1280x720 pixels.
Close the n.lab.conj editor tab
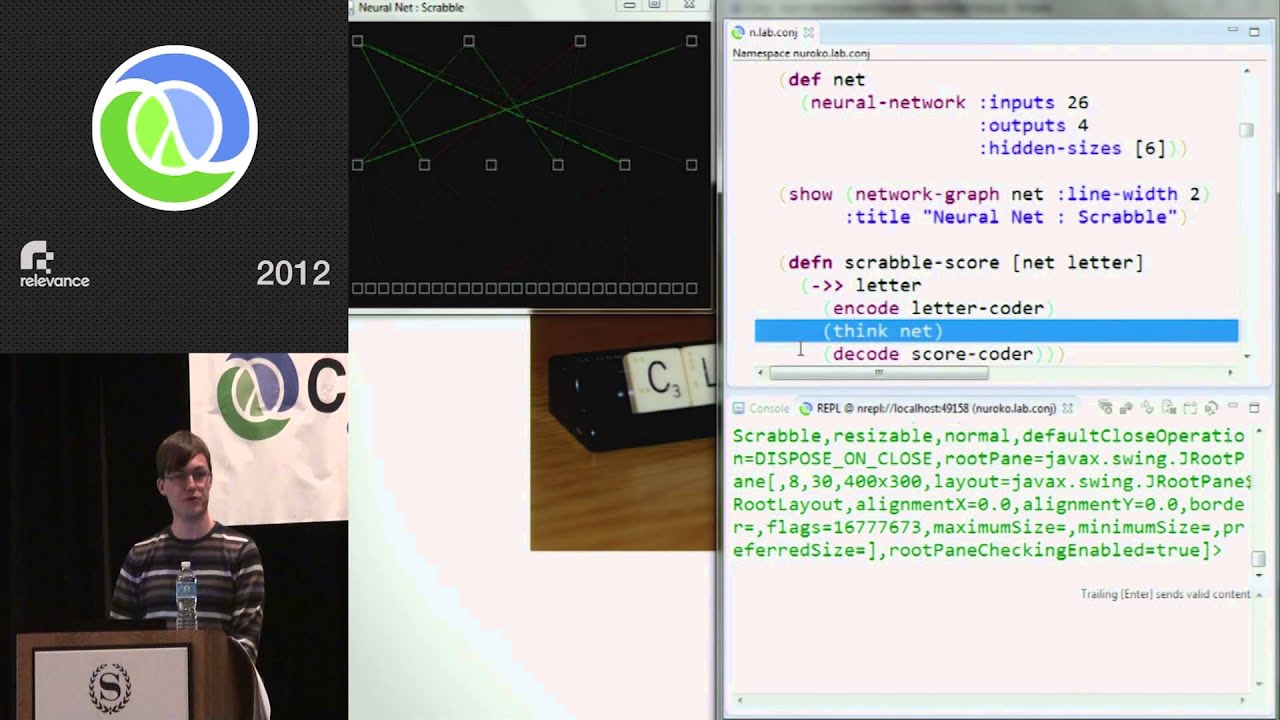[809, 32]
